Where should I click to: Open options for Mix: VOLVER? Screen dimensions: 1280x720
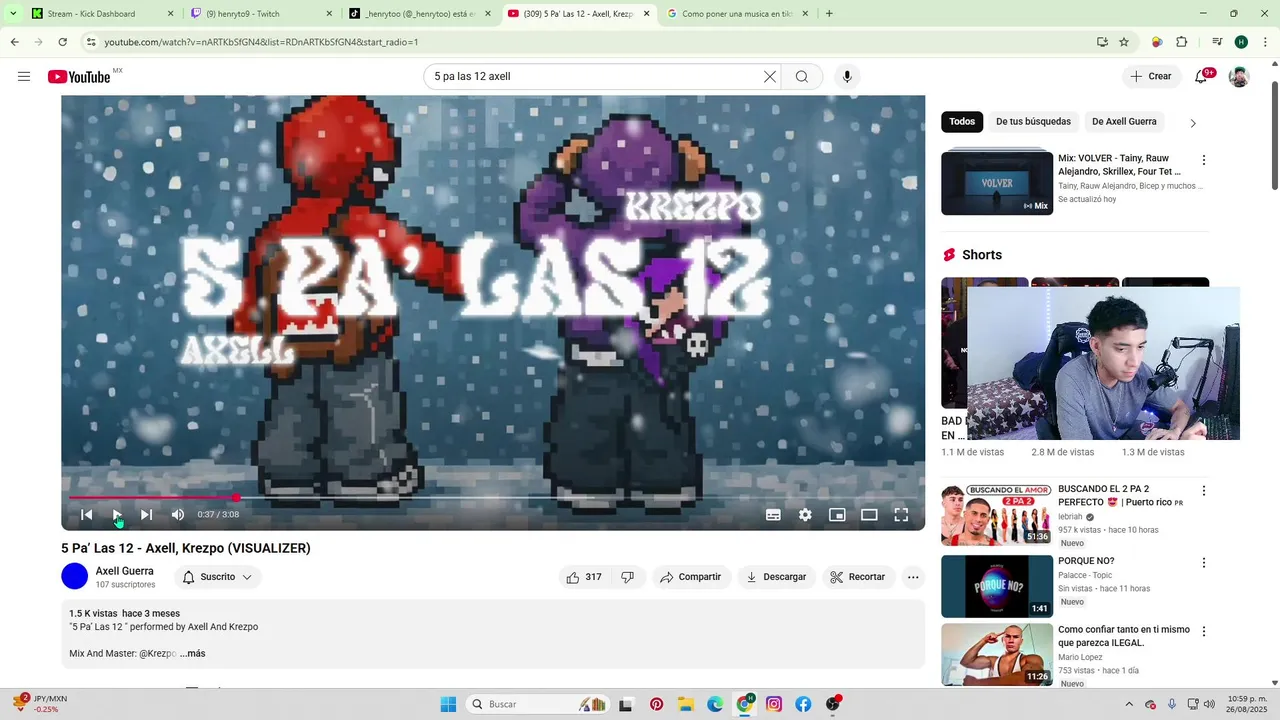1204,160
